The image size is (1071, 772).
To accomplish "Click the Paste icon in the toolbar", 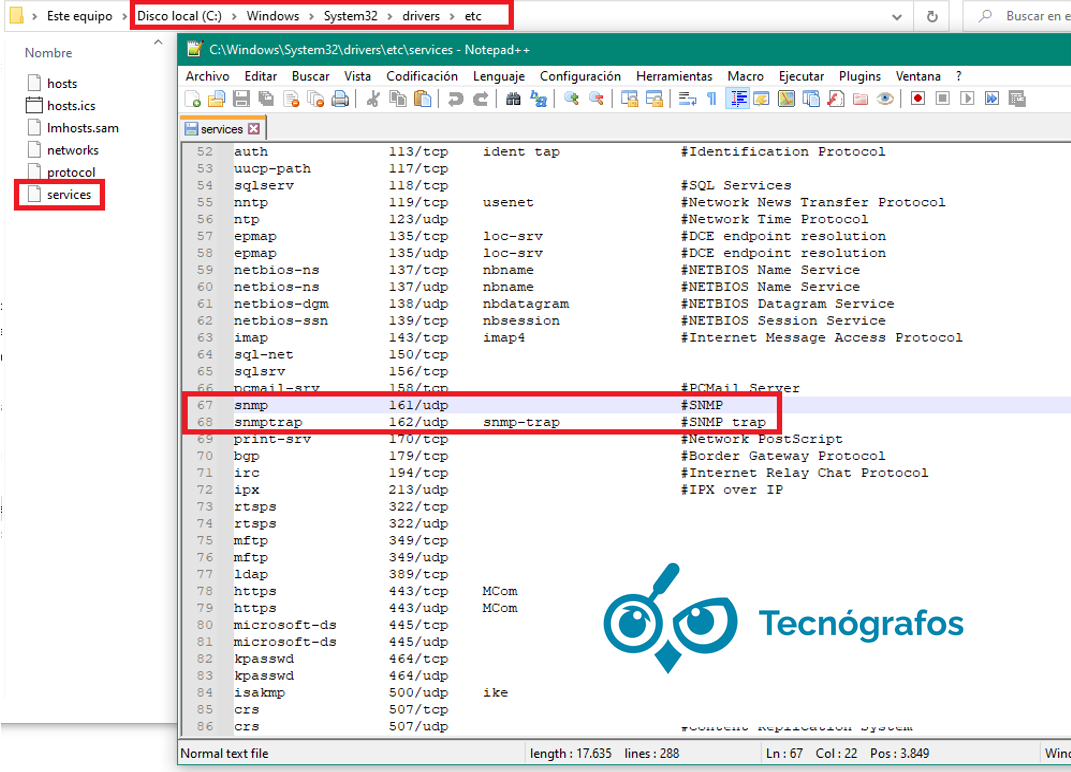I will pyautogui.click(x=422, y=98).
